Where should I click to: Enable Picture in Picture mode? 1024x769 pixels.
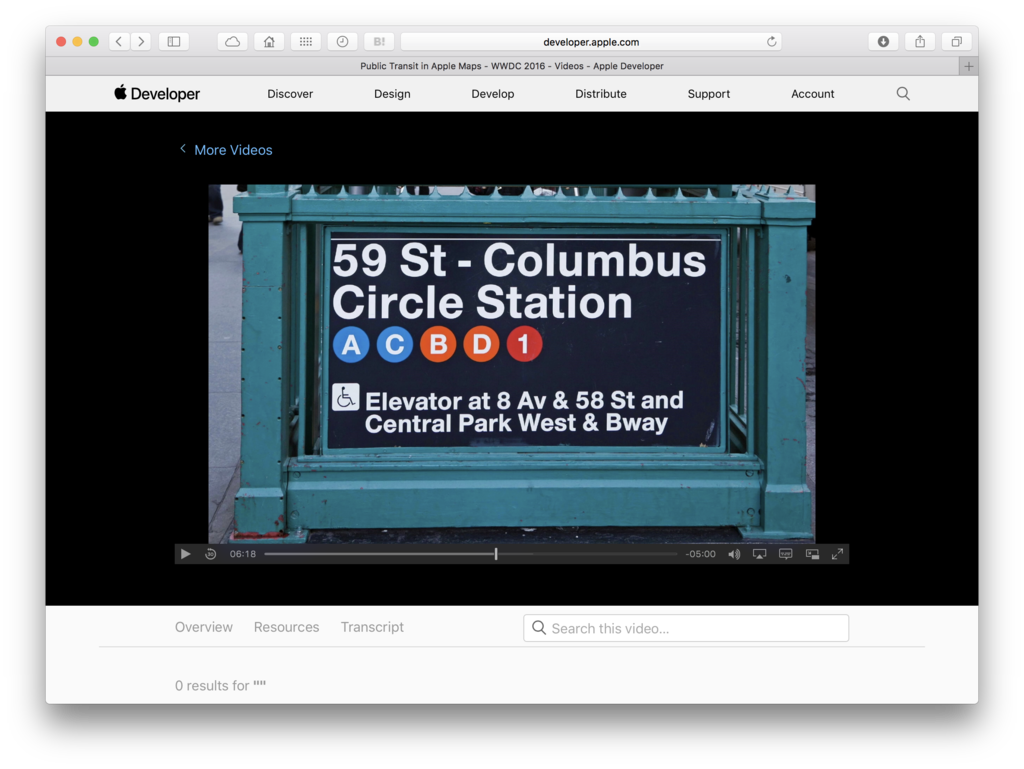(x=812, y=554)
